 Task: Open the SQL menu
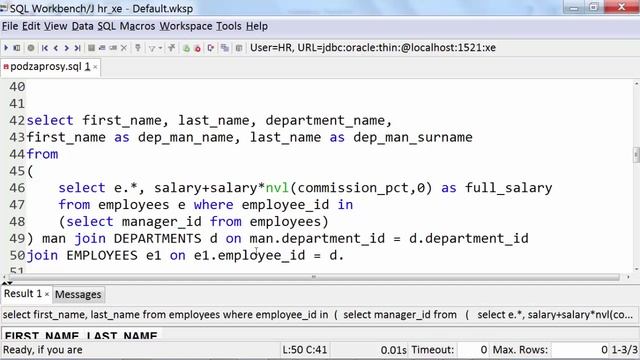click(107, 26)
